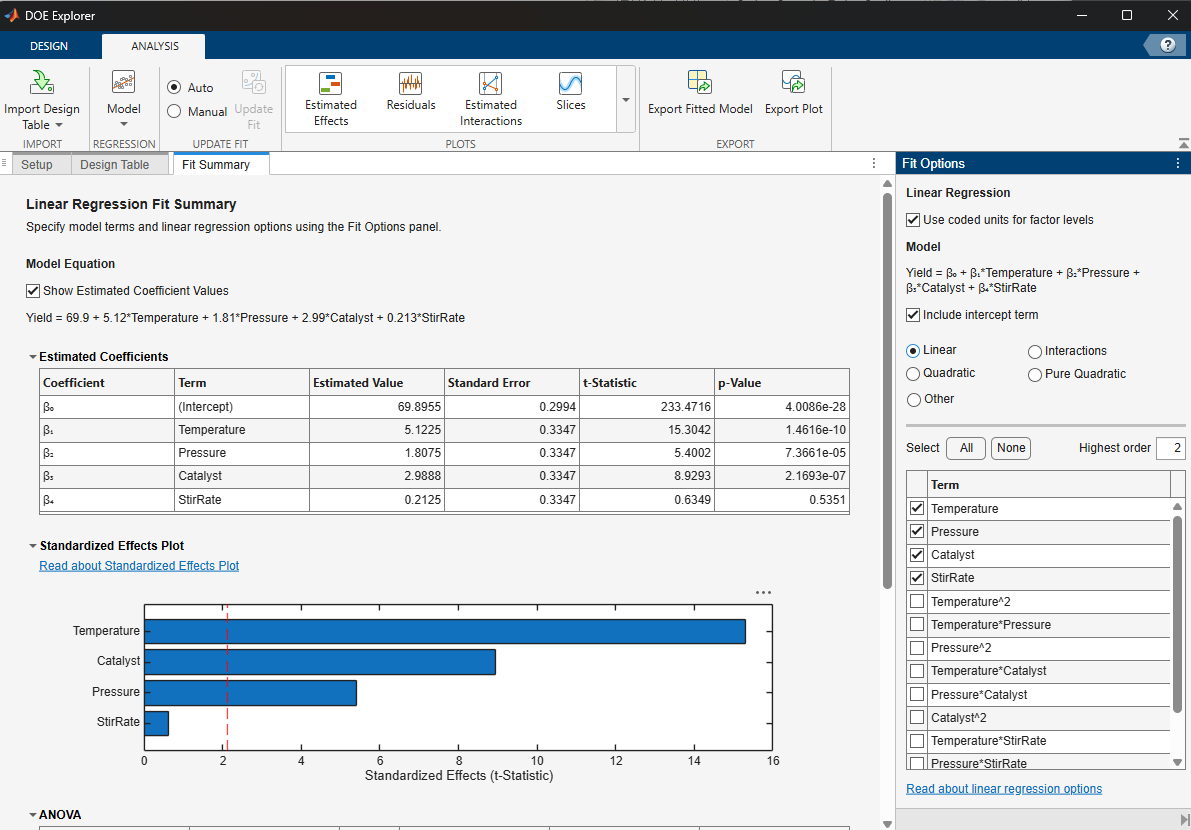
Task: Click Fit Summary scroll down arrow
Action: [x=887, y=824]
